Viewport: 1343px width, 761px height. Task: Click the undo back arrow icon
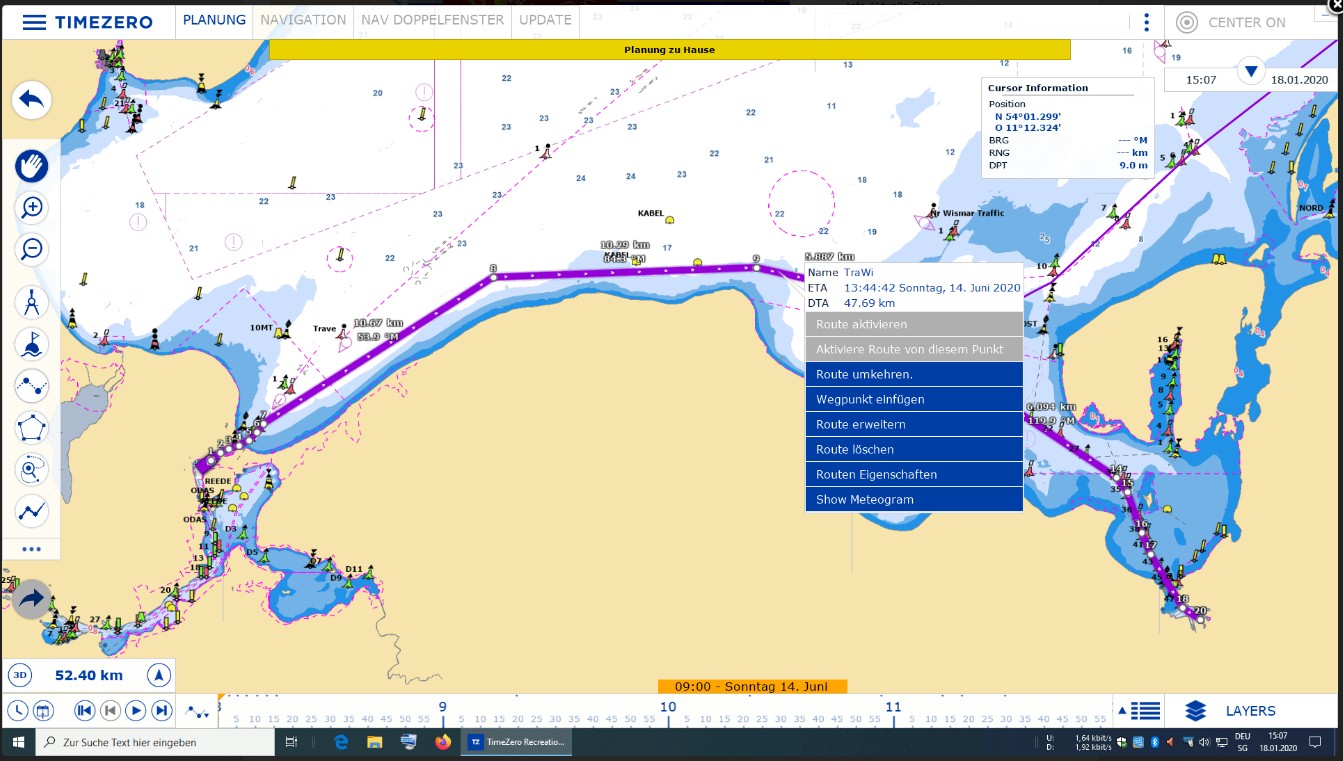32,100
